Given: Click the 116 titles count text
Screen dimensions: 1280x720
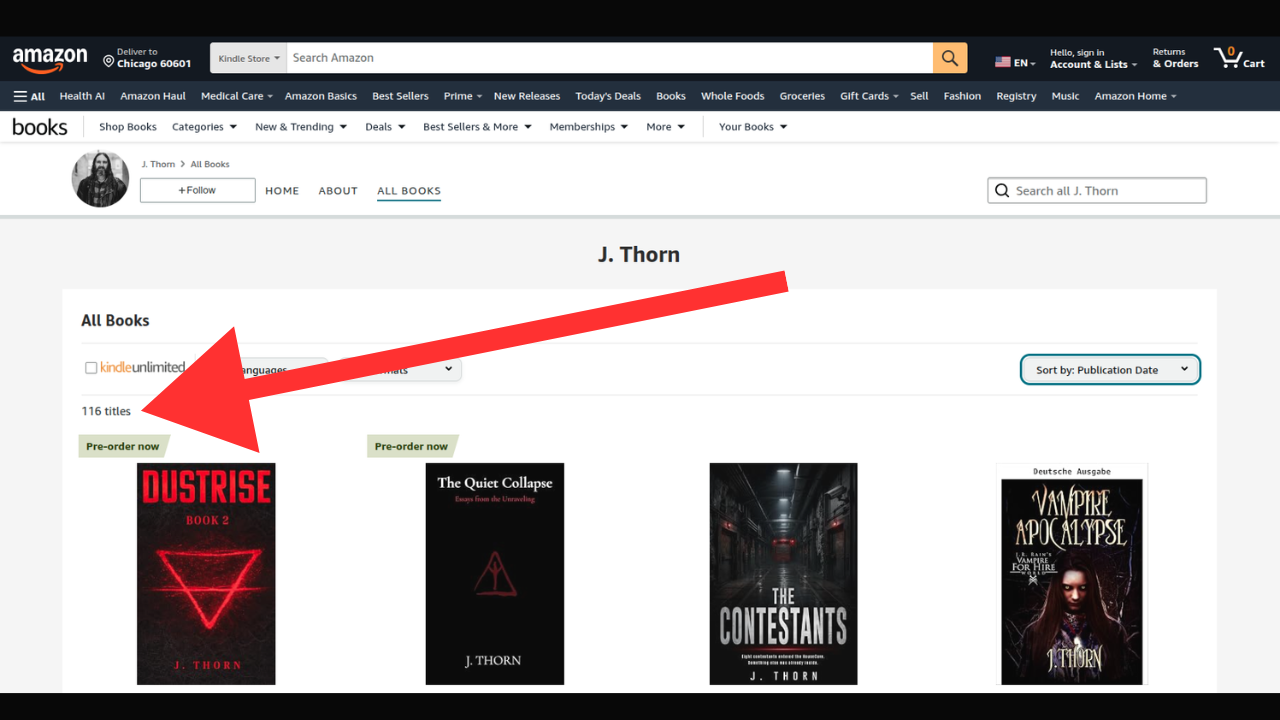Looking at the screenshot, I should point(106,411).
